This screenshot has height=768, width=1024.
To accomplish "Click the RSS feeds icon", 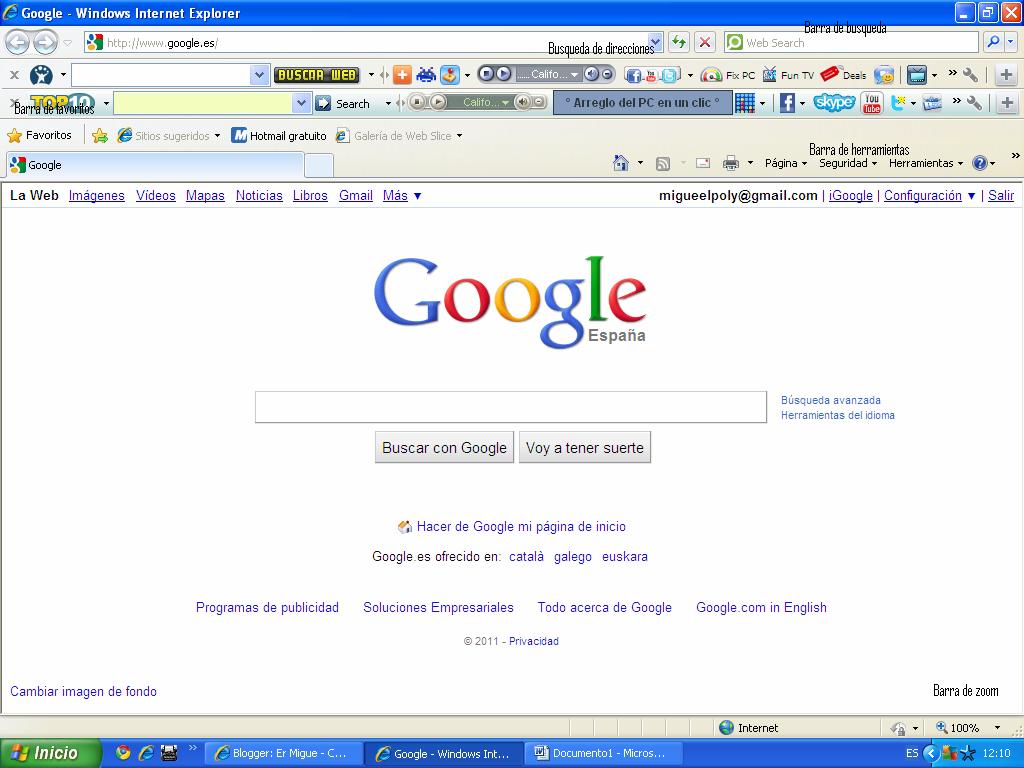I will pyautogui.click(x=663, y=163).
